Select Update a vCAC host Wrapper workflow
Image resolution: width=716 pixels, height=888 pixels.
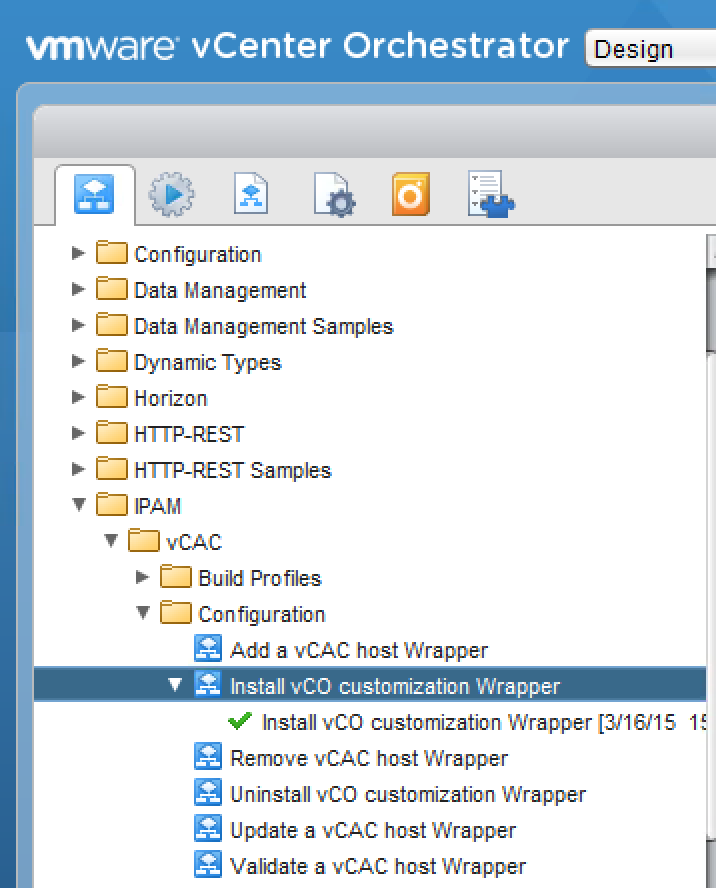(373, 831)
